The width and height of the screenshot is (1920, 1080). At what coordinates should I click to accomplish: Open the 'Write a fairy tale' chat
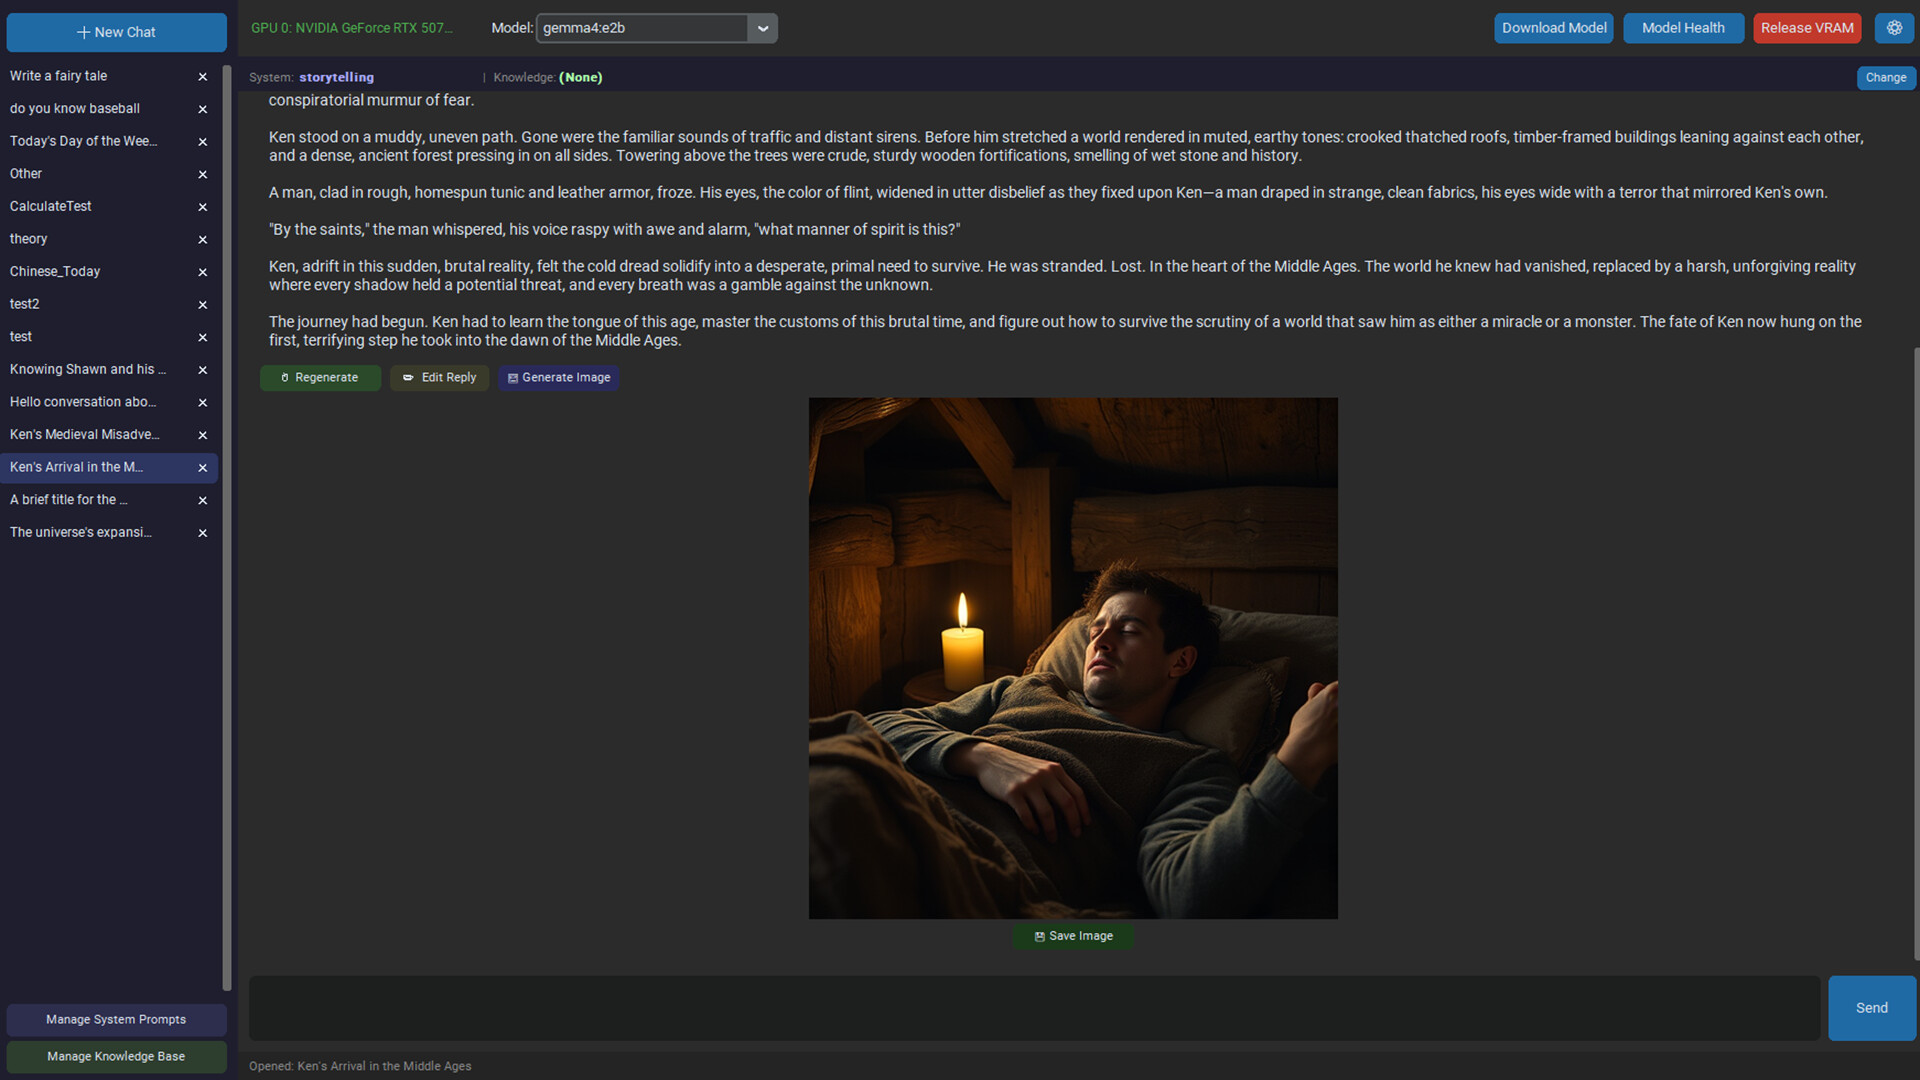click(58, 76)
